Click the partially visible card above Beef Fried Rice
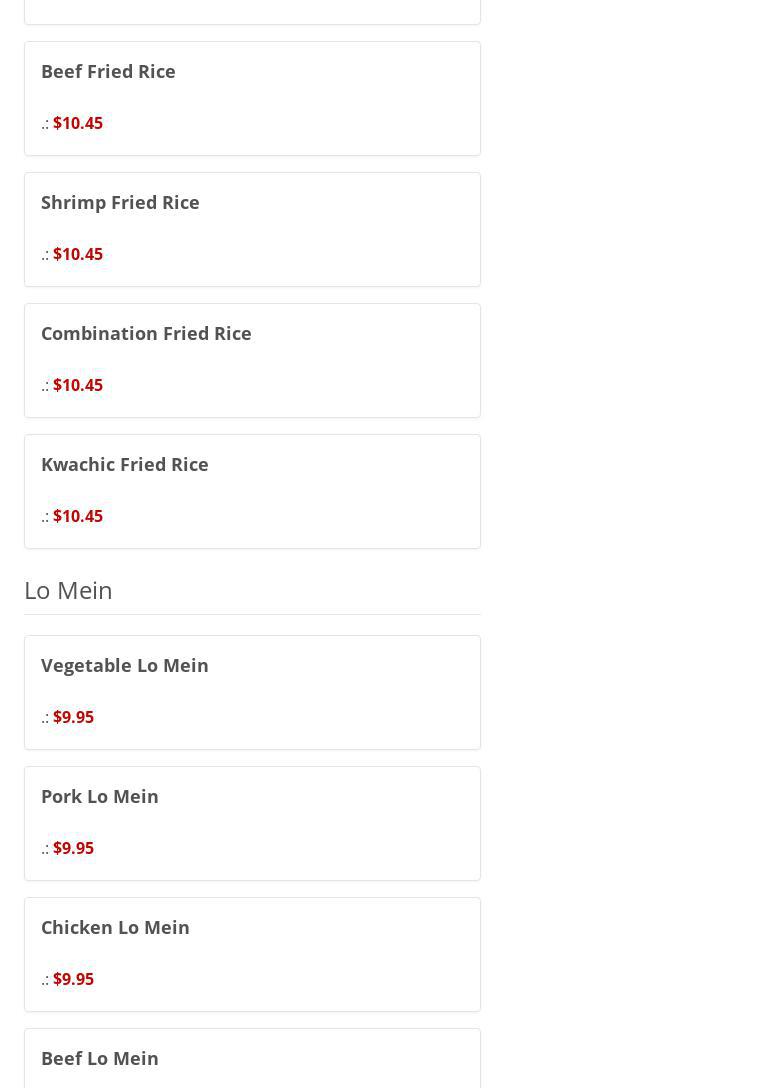 click(x=252, y=10)
